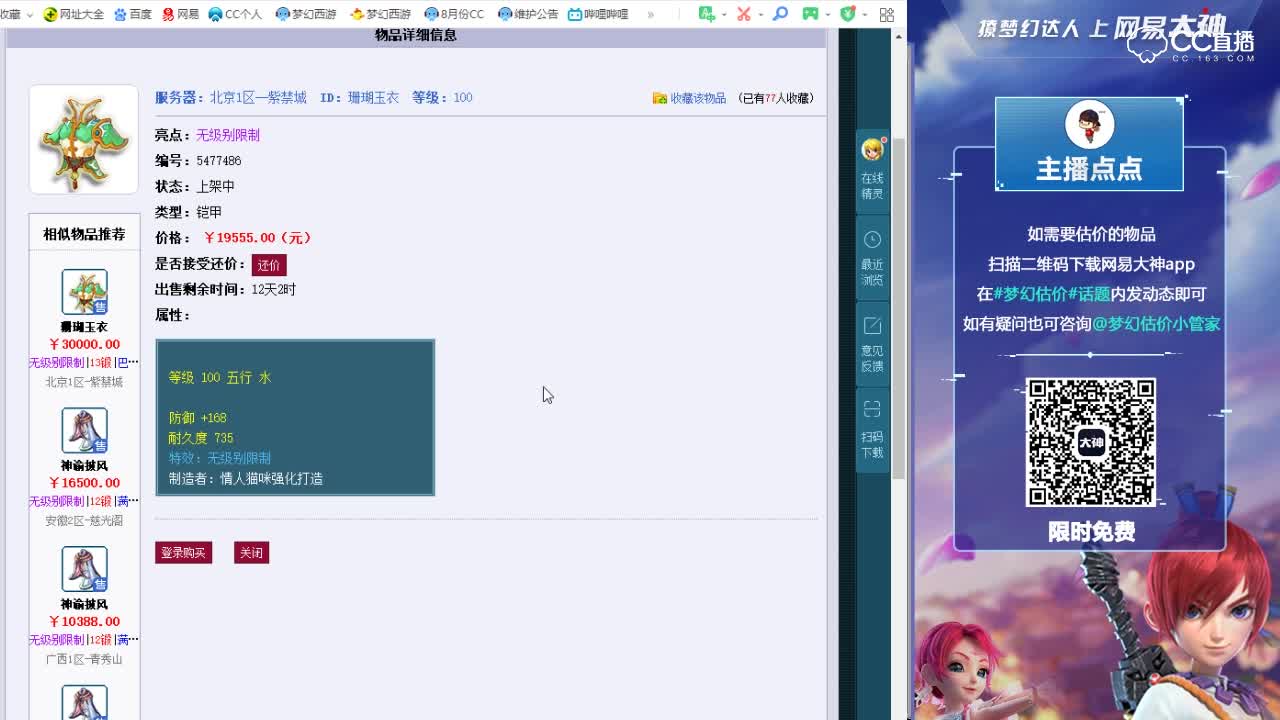The height and width of the screenshot is (720, 1280).
Task: Open the 网易 bookmark
Action: [180, 14]
